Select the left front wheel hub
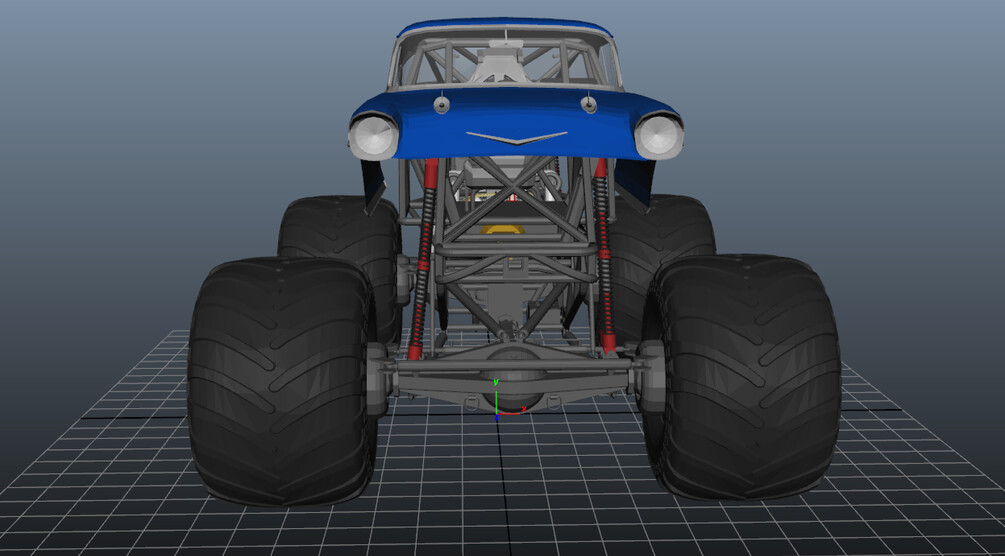Viewport: 1005px width, 556px height. tap(378, 378)
